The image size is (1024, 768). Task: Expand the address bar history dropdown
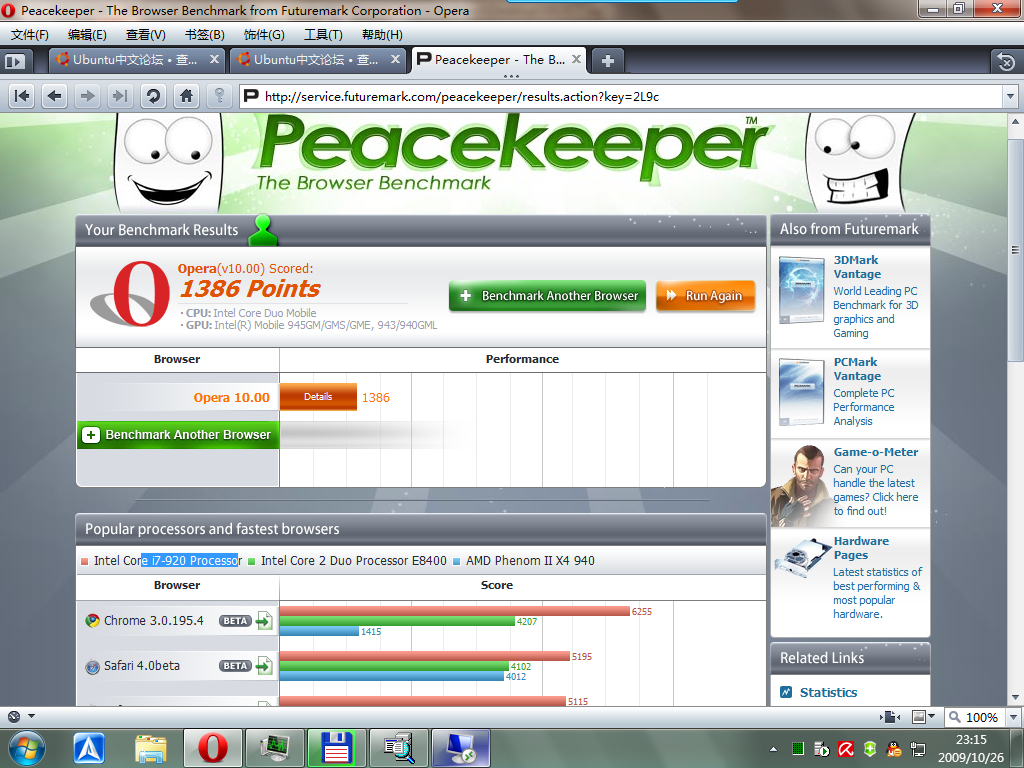1010,97
